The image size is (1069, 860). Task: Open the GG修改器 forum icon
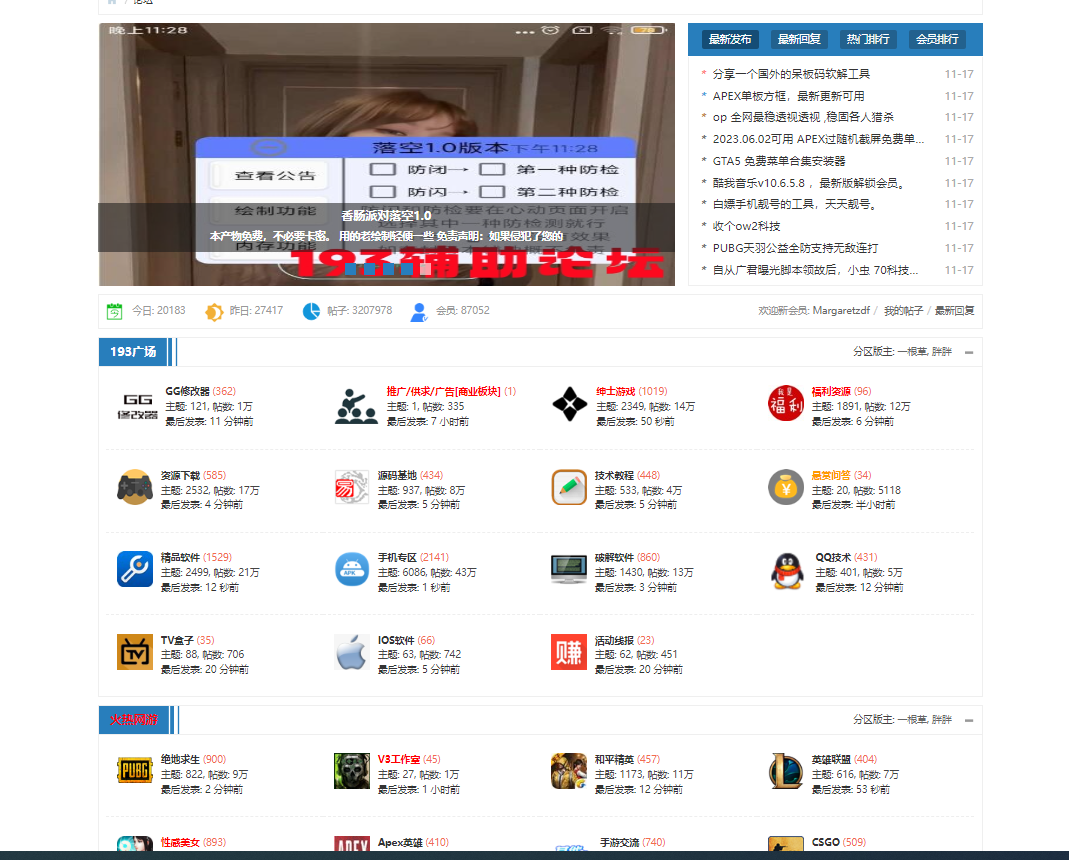(x=138, y=406)
